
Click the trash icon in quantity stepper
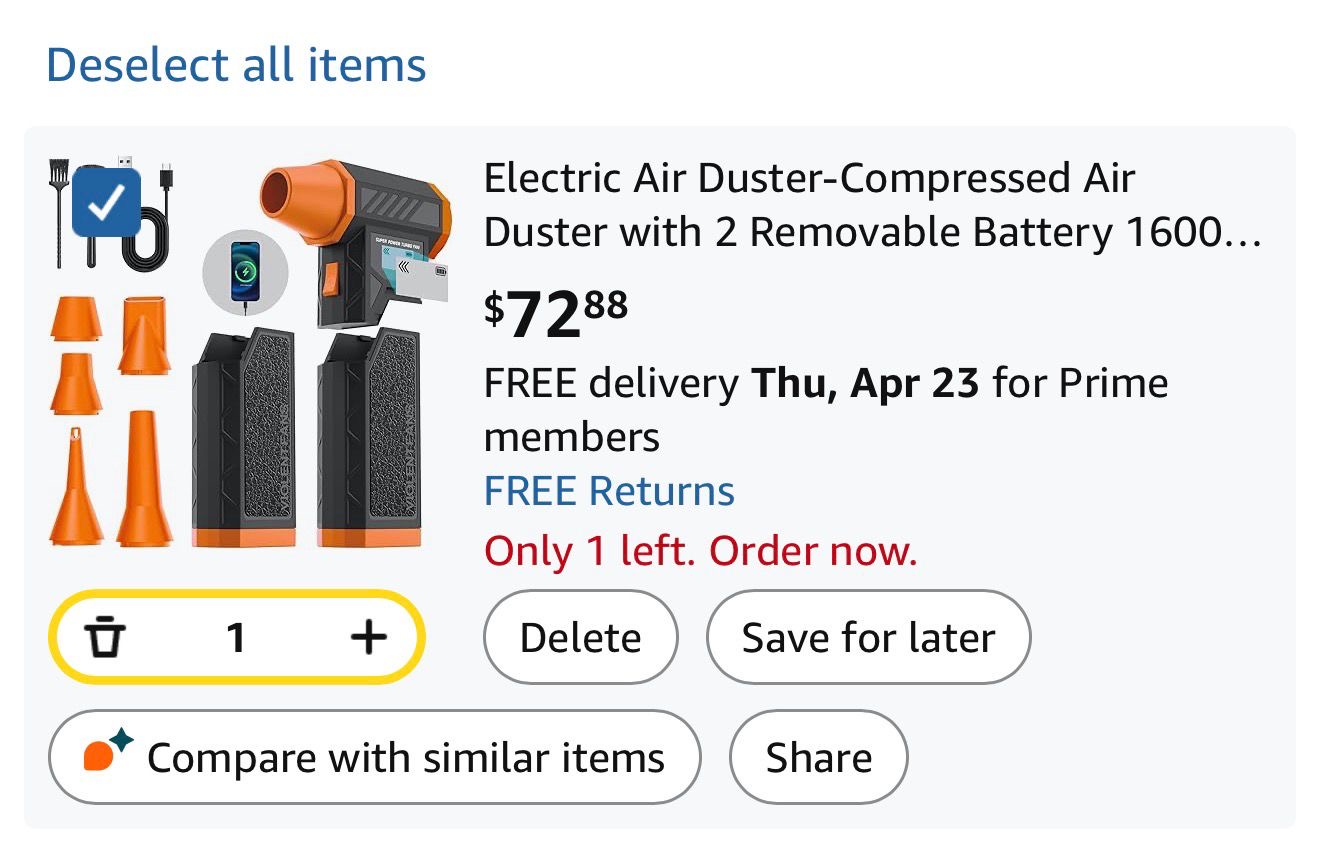pyautogui.click(x=104, y=637)
